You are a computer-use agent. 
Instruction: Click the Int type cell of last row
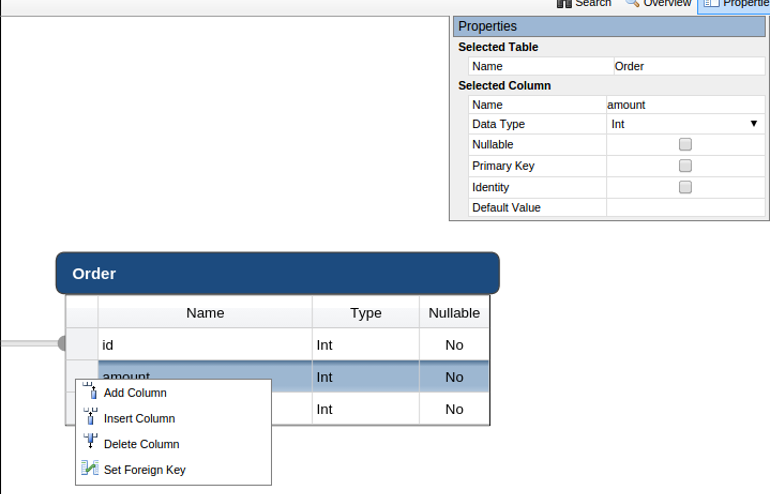[366, 409]
